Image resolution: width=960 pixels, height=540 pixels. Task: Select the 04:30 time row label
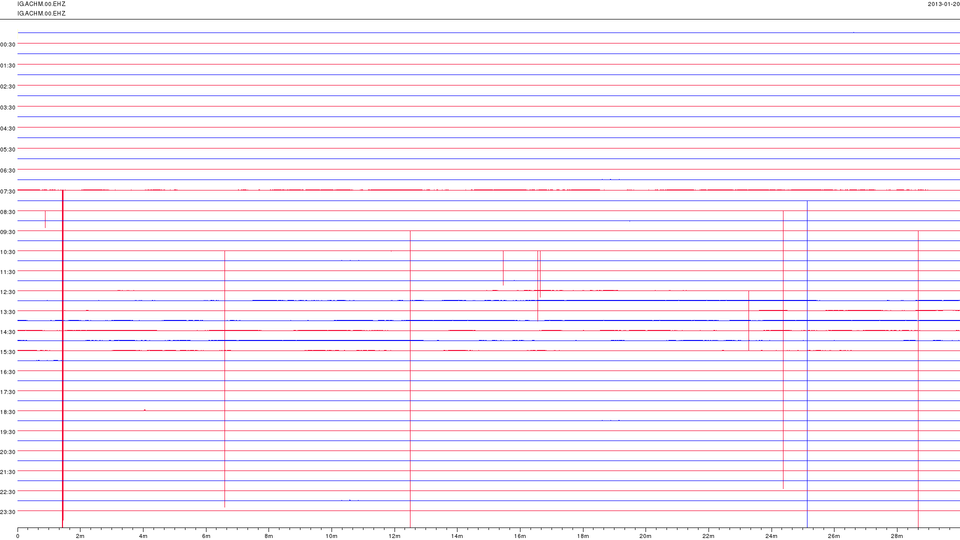click(8, 129)
